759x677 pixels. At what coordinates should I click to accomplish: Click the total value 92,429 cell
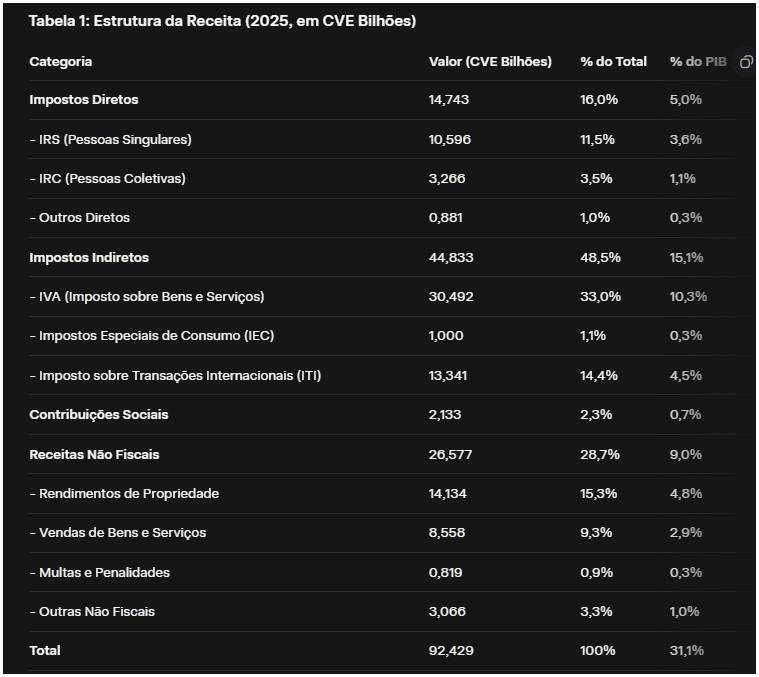pos(451,651)
